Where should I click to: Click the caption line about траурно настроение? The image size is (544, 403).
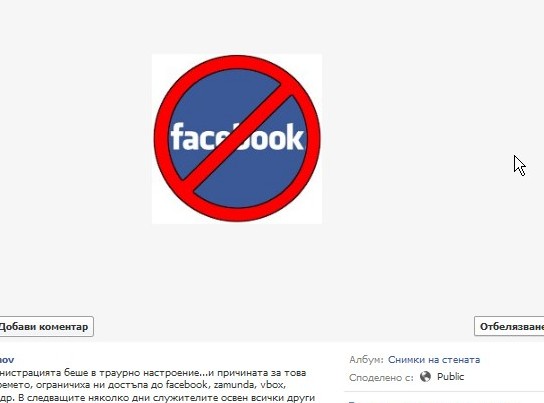[153, 373]
